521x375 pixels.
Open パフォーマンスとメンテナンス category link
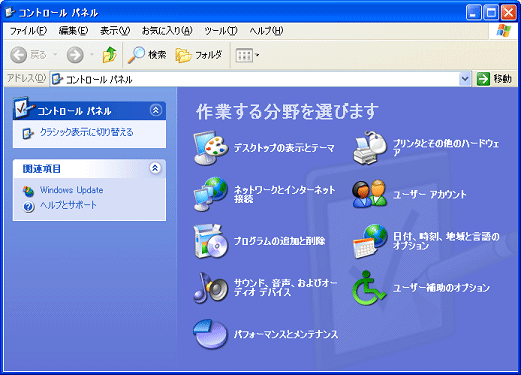286,334
